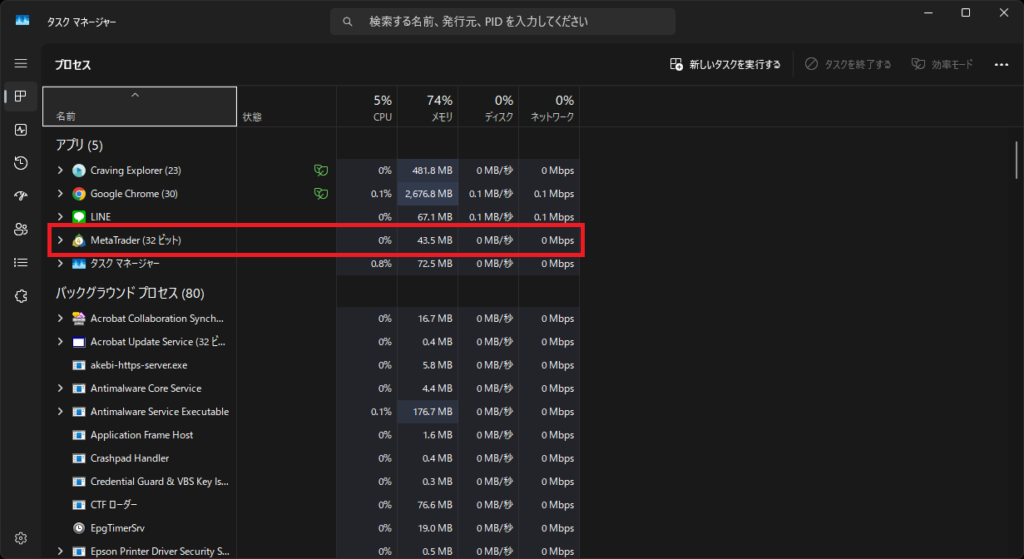This screenshot has height=559, width=1024.
Task: Click the Google Chrome app icon
Action: 79,194
